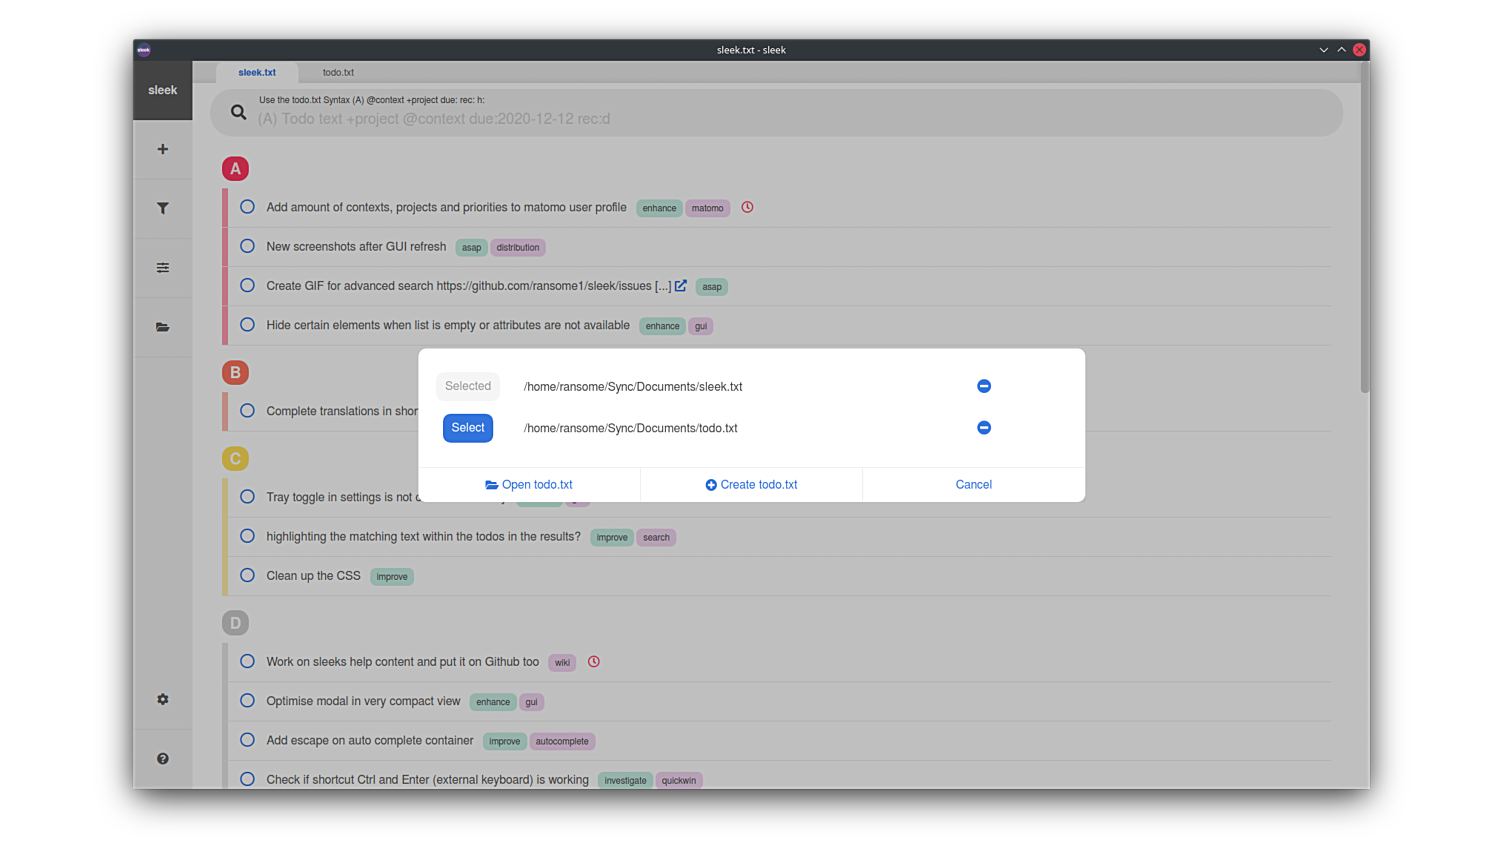The width and height of the screenshot is (1504, 846).
Task: Open sleek settings with the gear icon
Action: click(x=162, y=699)
